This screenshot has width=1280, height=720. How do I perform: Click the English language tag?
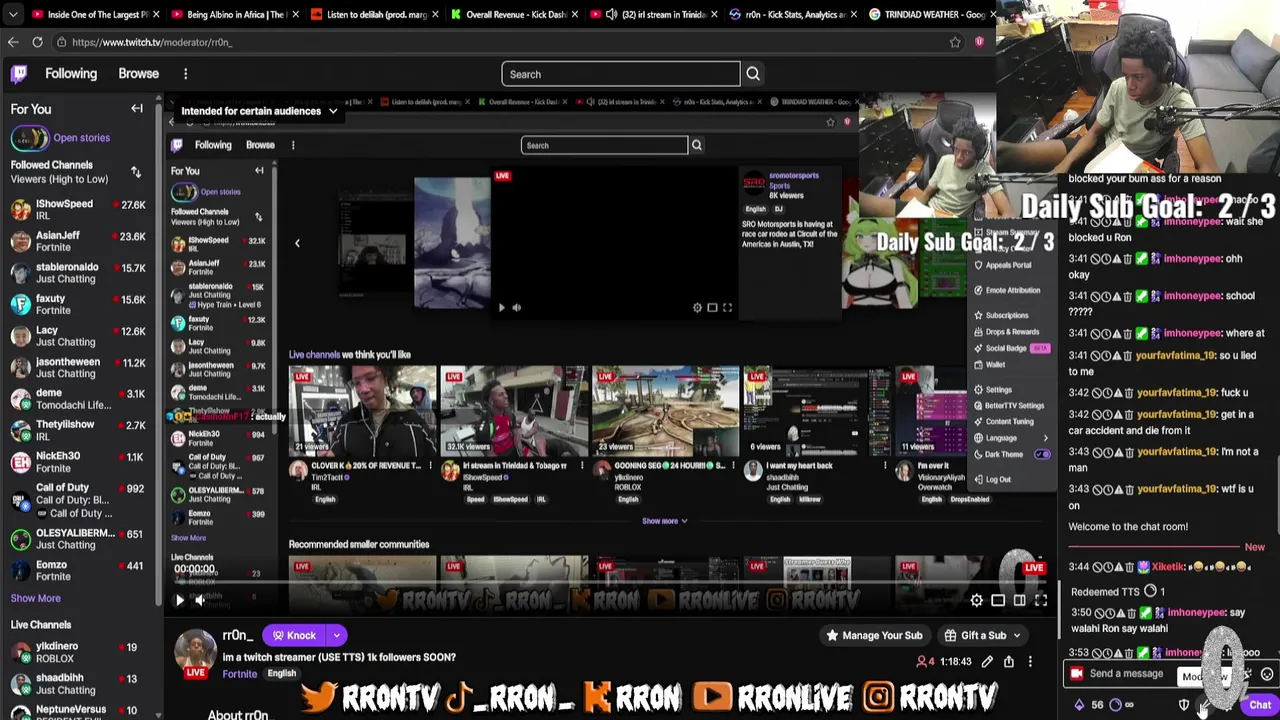tap(282, 674)
